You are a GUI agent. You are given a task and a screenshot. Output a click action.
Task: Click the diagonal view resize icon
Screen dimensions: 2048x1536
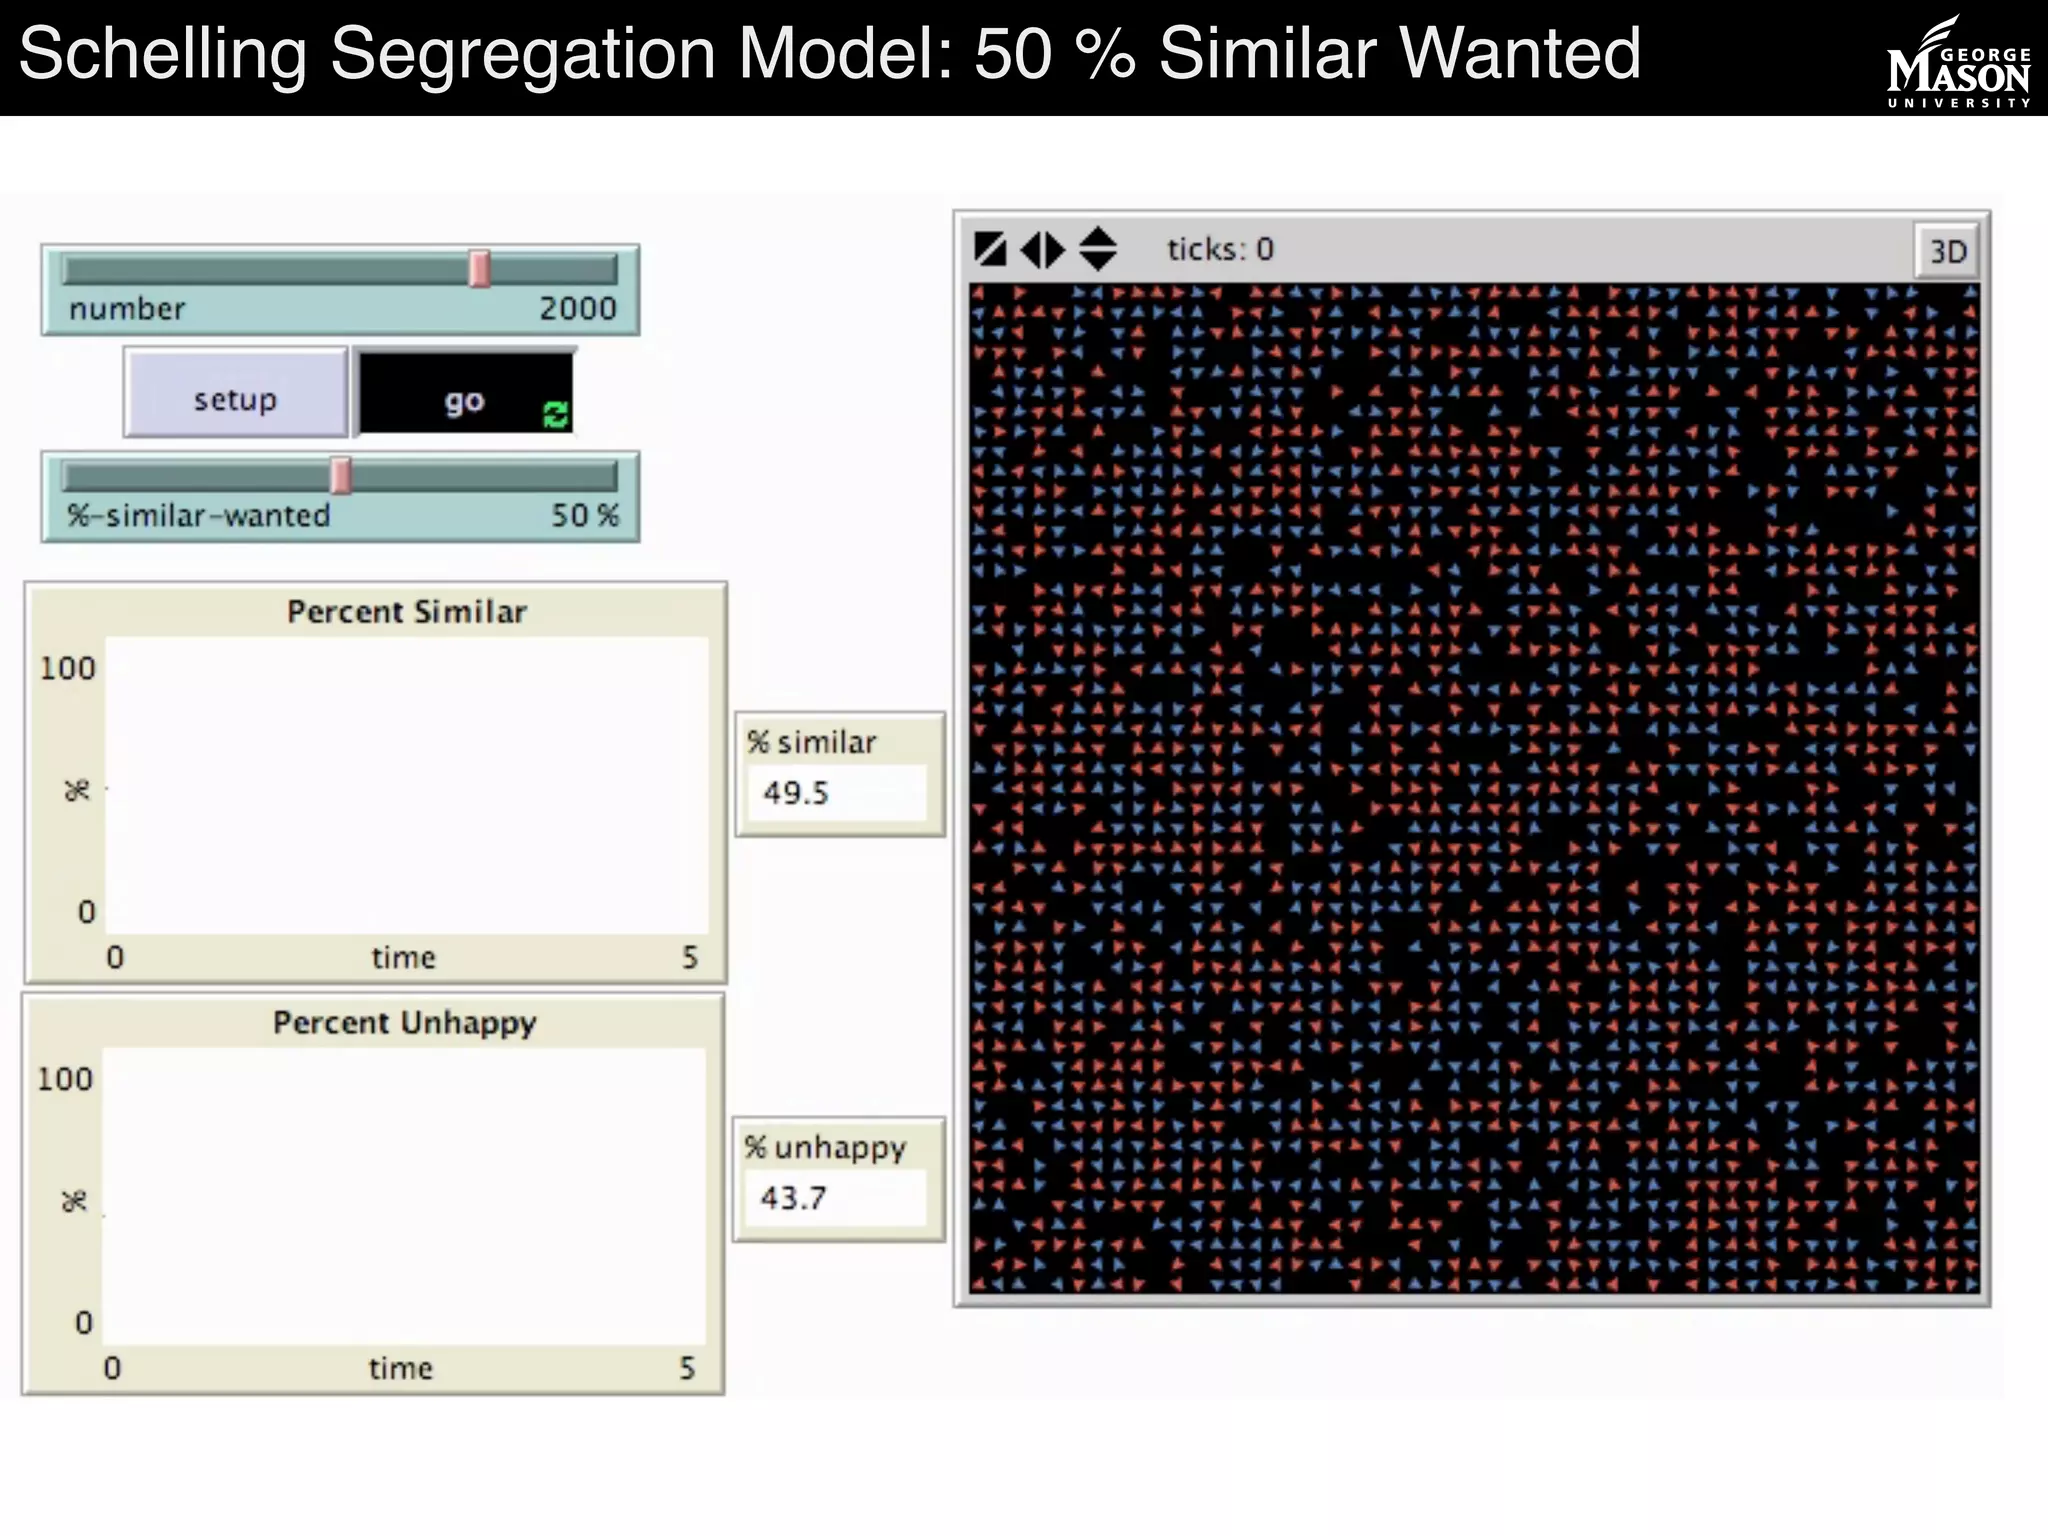pyautogui.click(x=990, y=249)
